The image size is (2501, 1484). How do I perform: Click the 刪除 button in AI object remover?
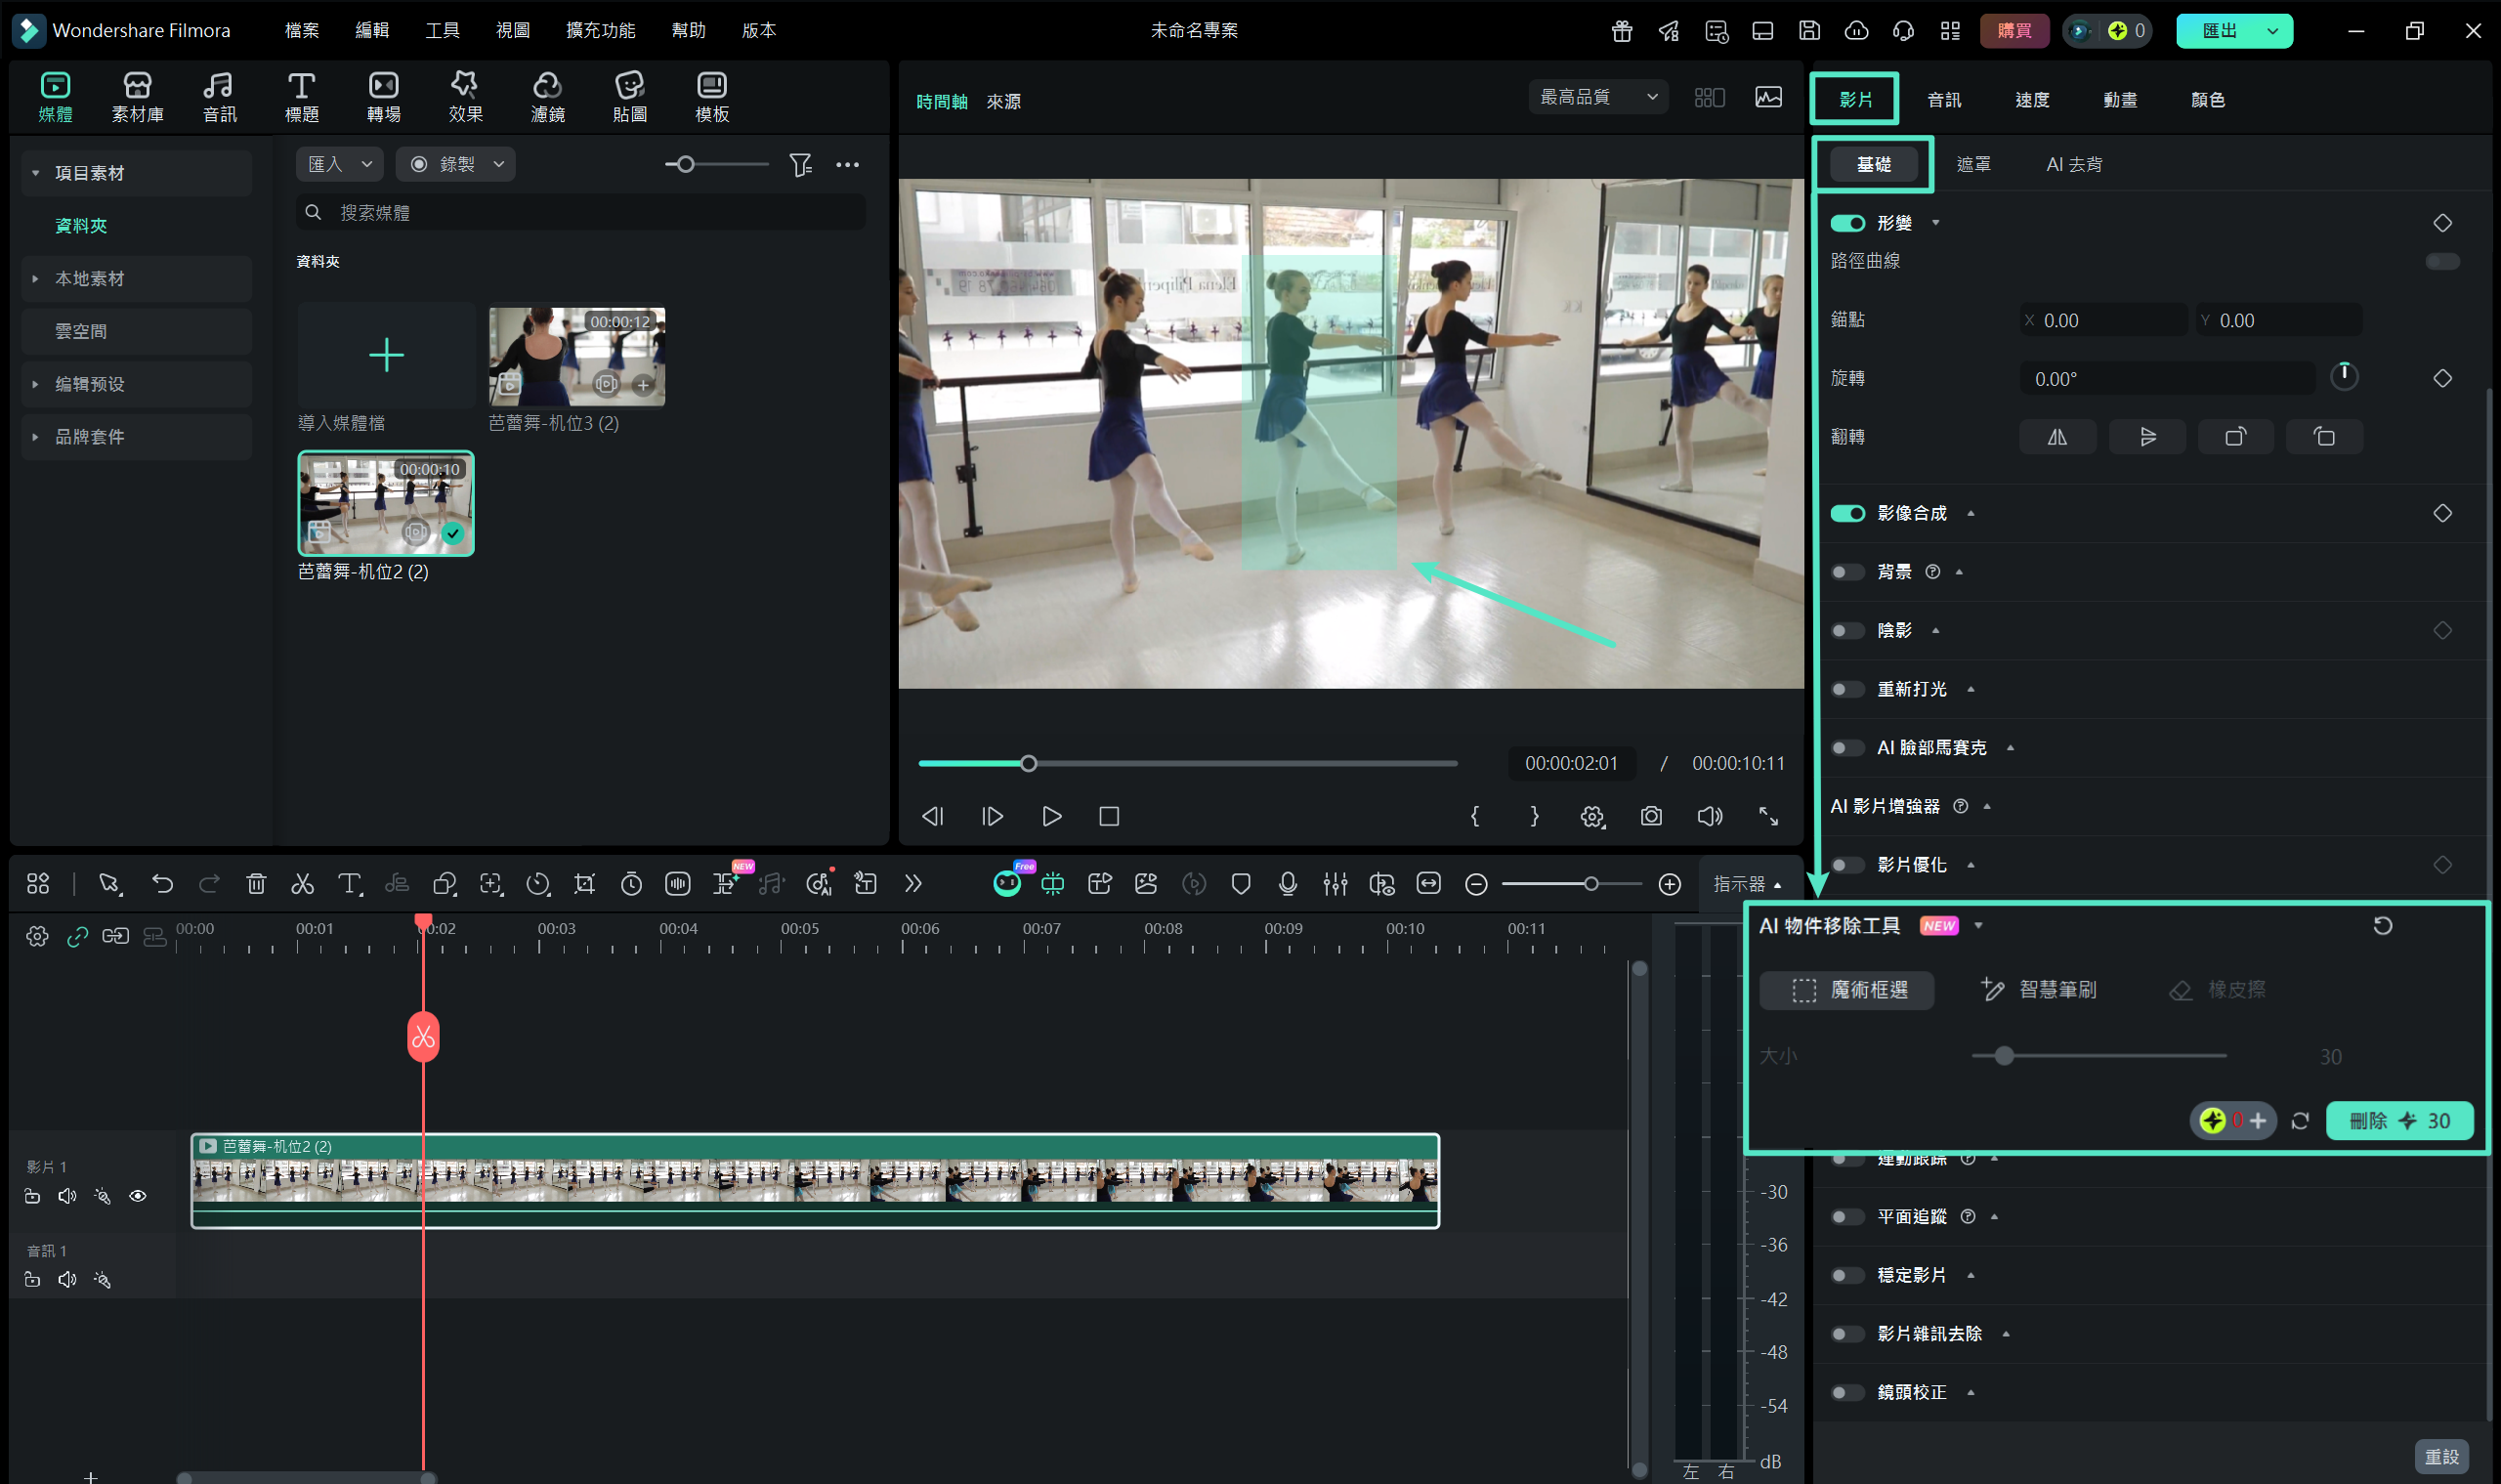tap(2400, 1121)
